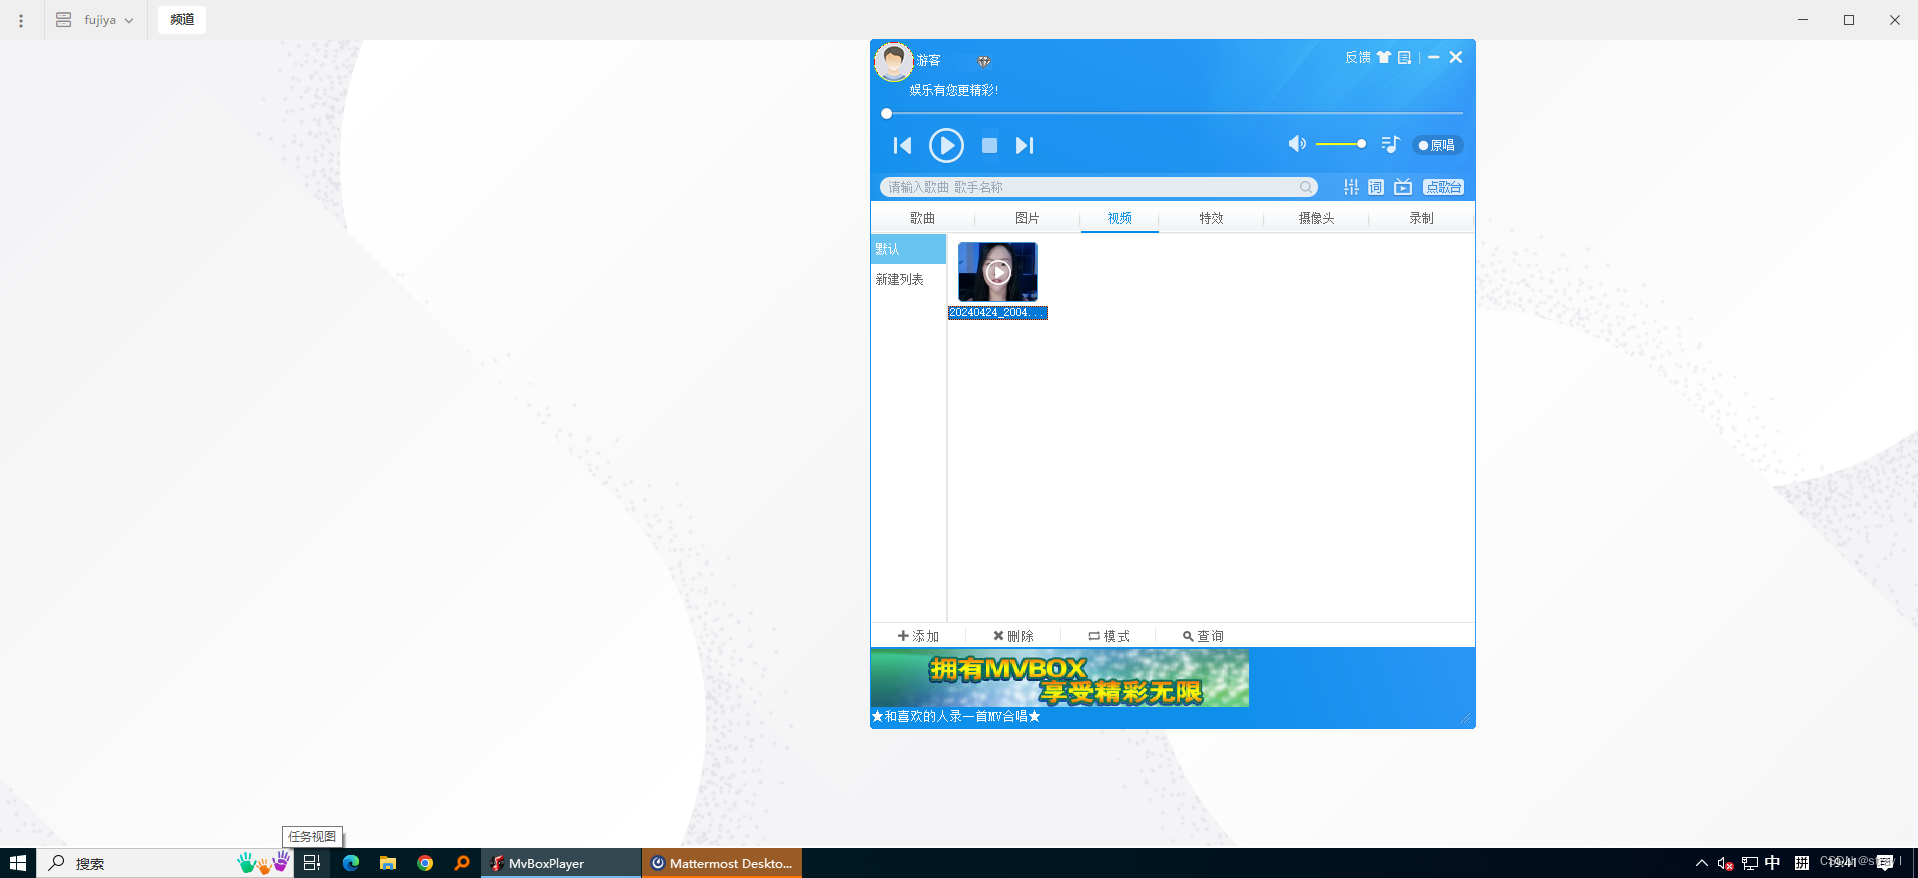Click the 添加 add button

[918, 636]
